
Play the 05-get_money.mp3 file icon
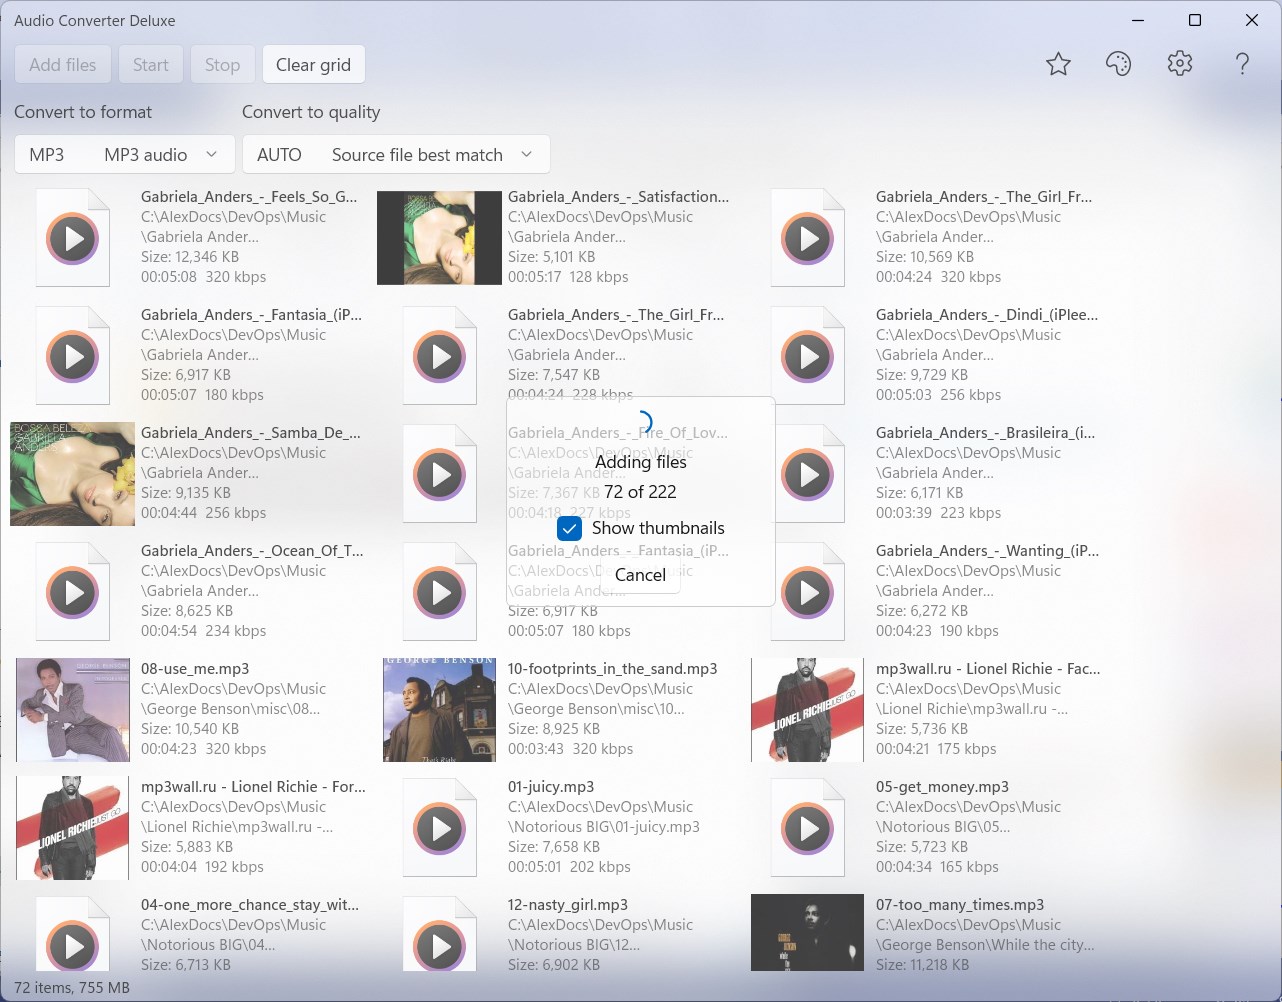click(x=808, y=828)
